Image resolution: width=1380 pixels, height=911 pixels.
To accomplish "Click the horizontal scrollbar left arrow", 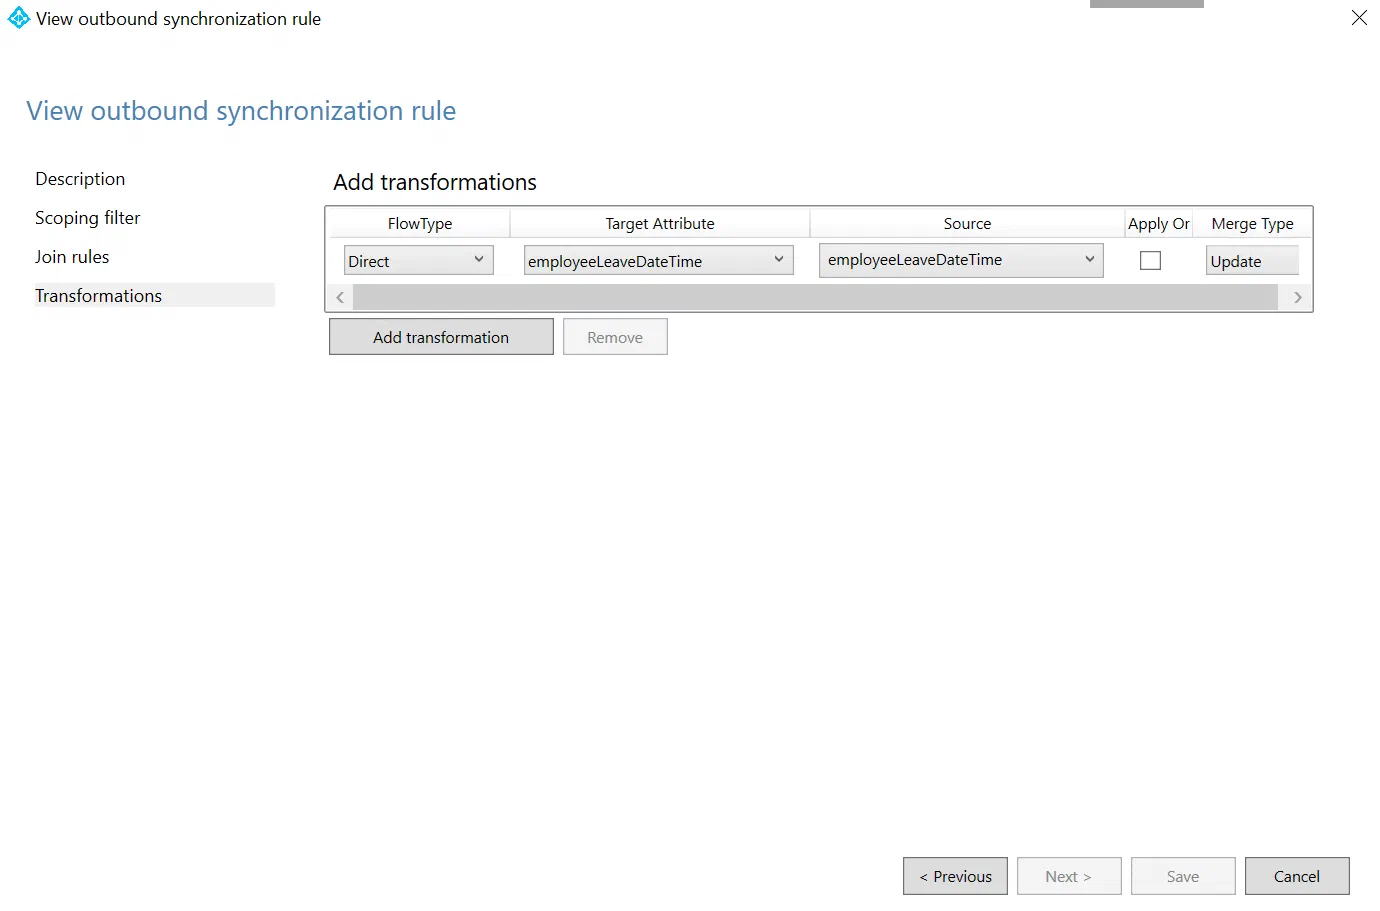I will (340, 297).
